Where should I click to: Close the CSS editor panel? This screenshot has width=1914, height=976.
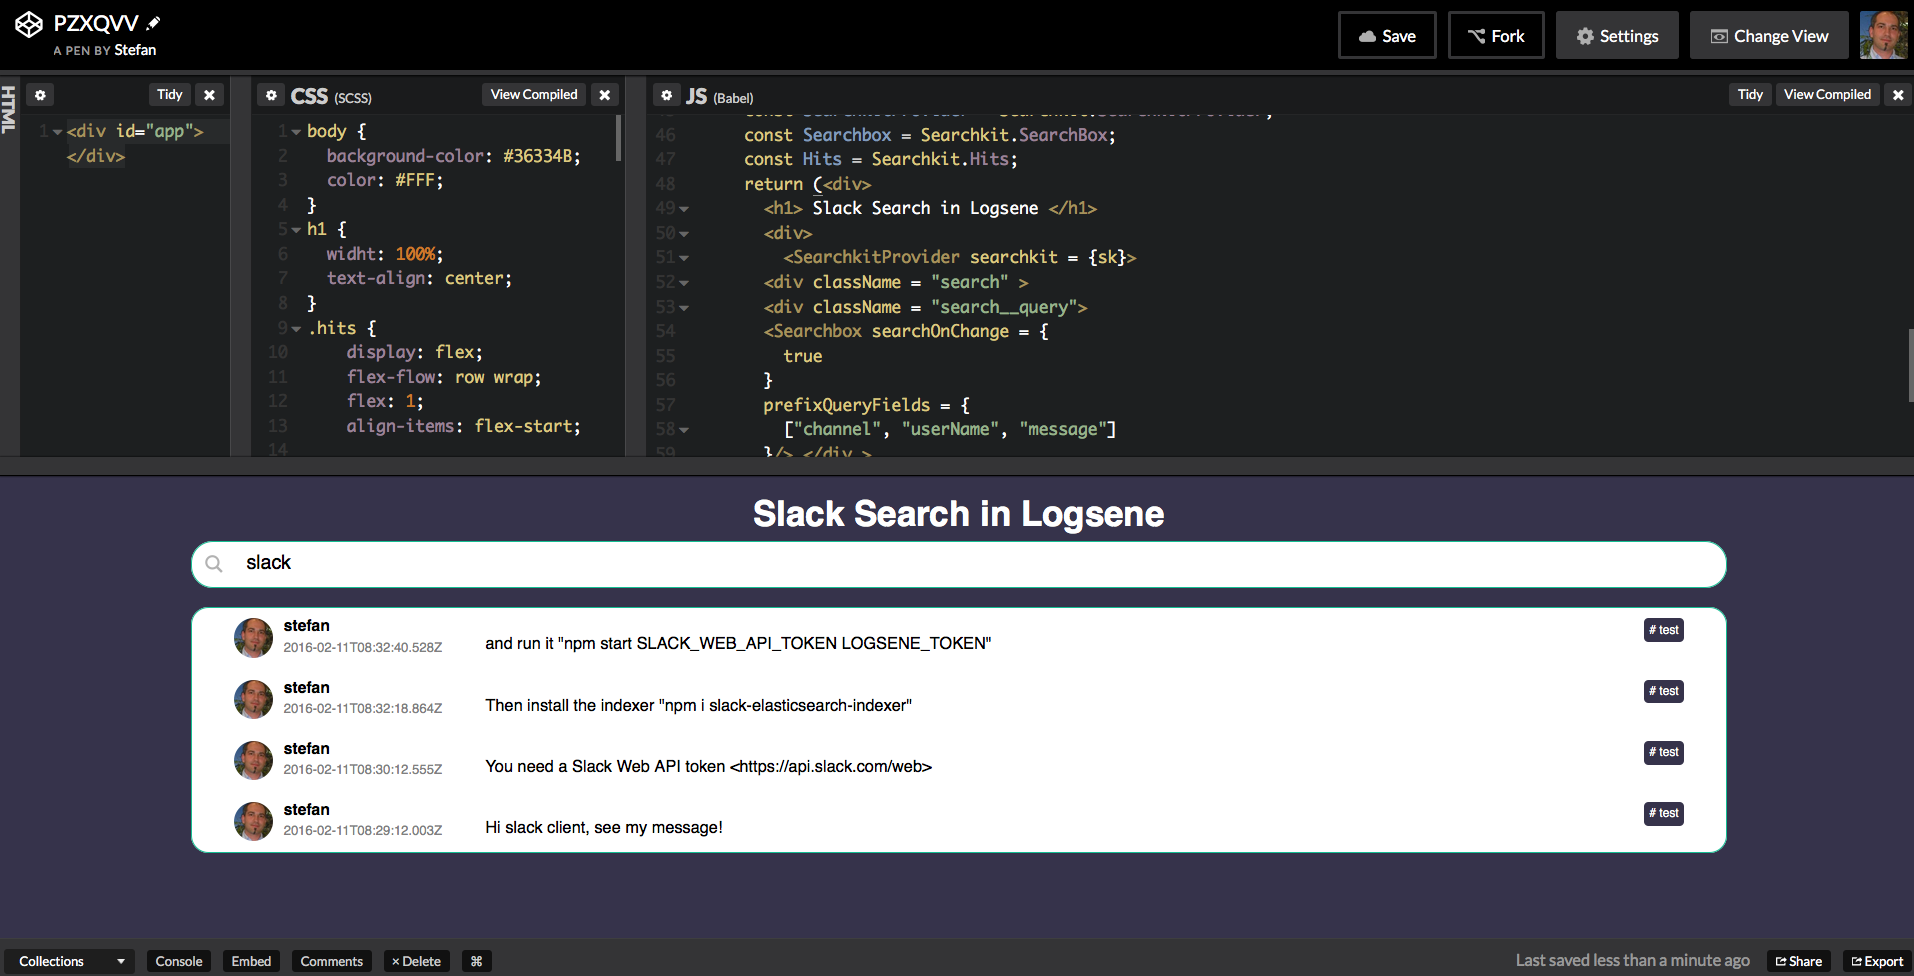[x=605, y=95]
